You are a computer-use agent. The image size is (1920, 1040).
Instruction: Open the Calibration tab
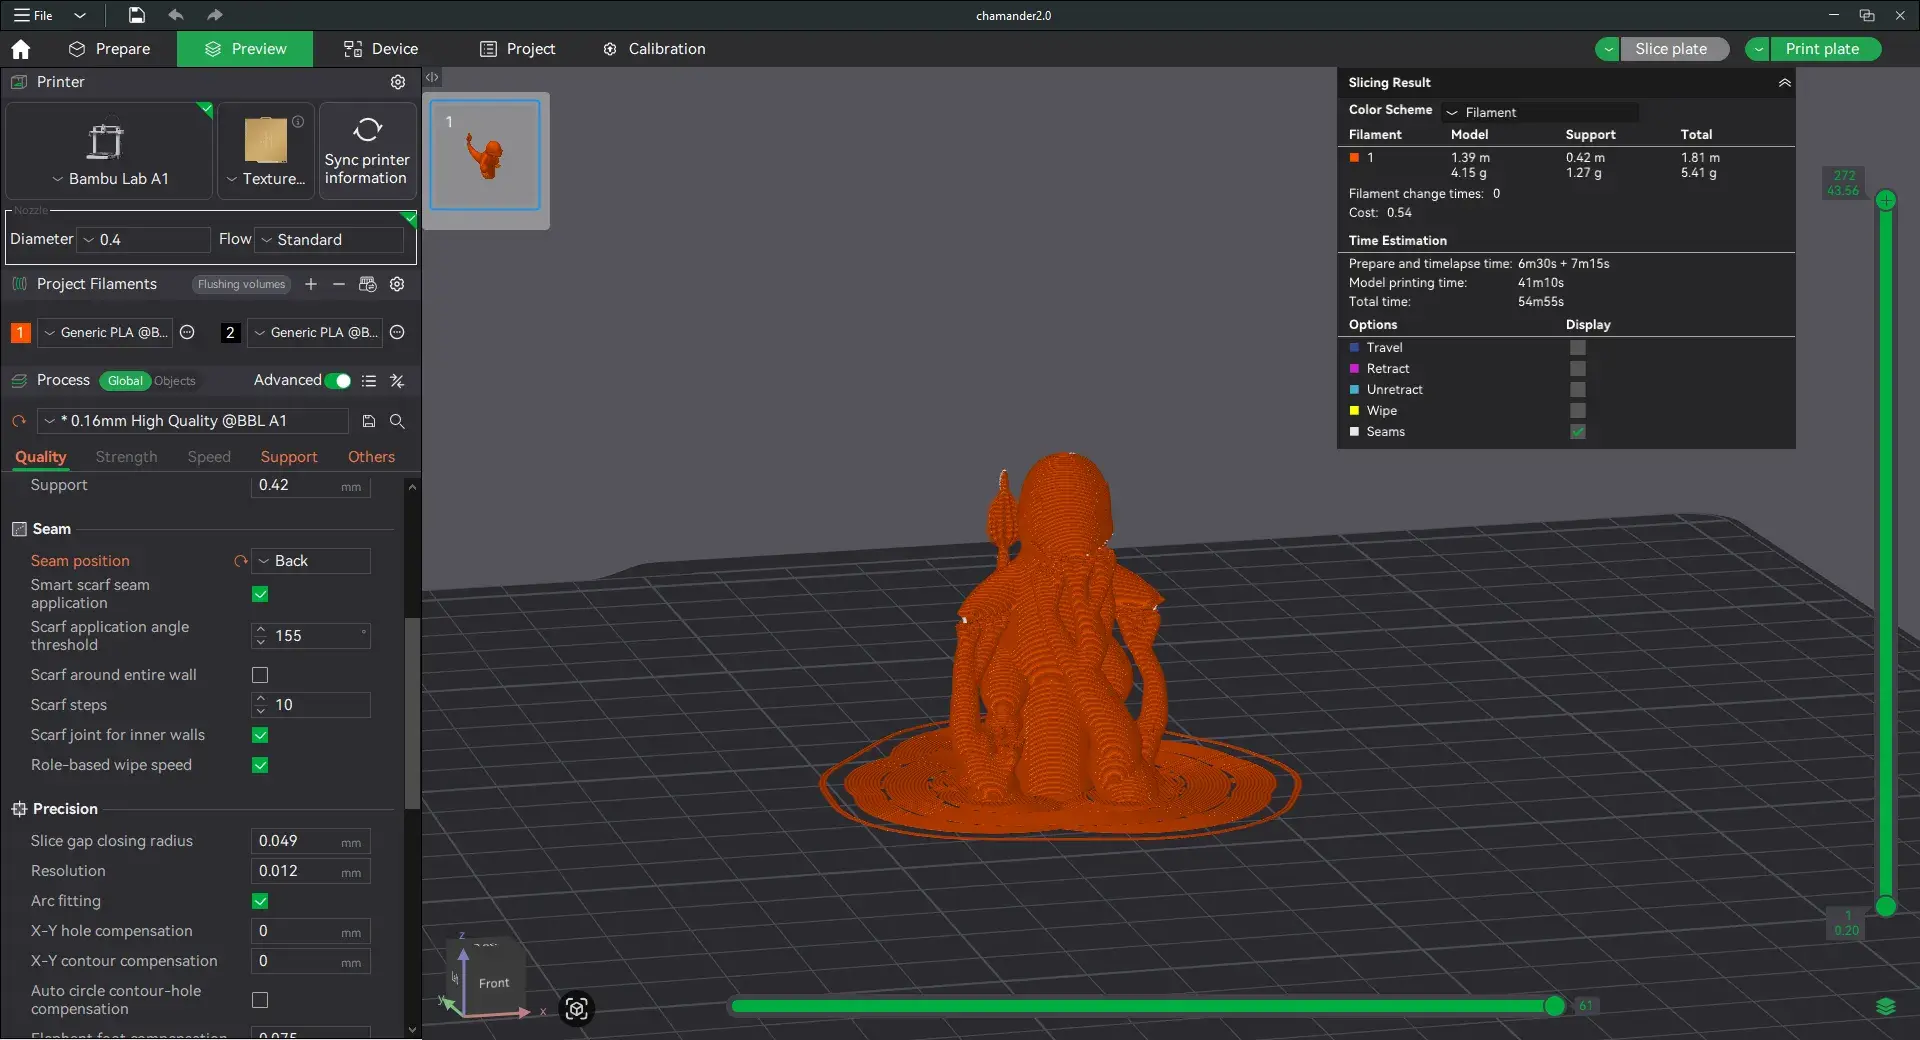[x=654, y=49]
